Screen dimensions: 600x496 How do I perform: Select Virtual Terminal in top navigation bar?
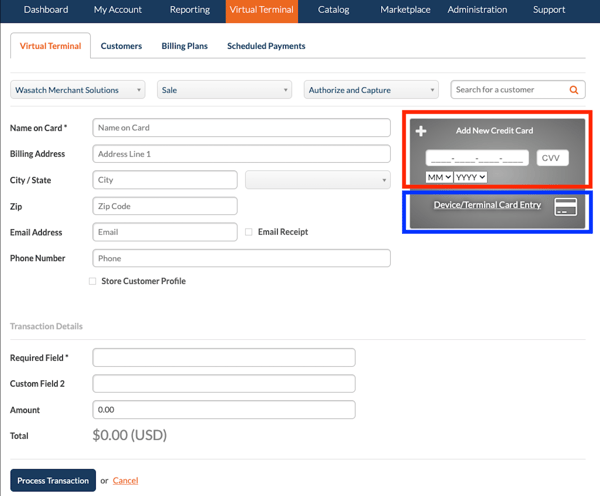point(262,11)
